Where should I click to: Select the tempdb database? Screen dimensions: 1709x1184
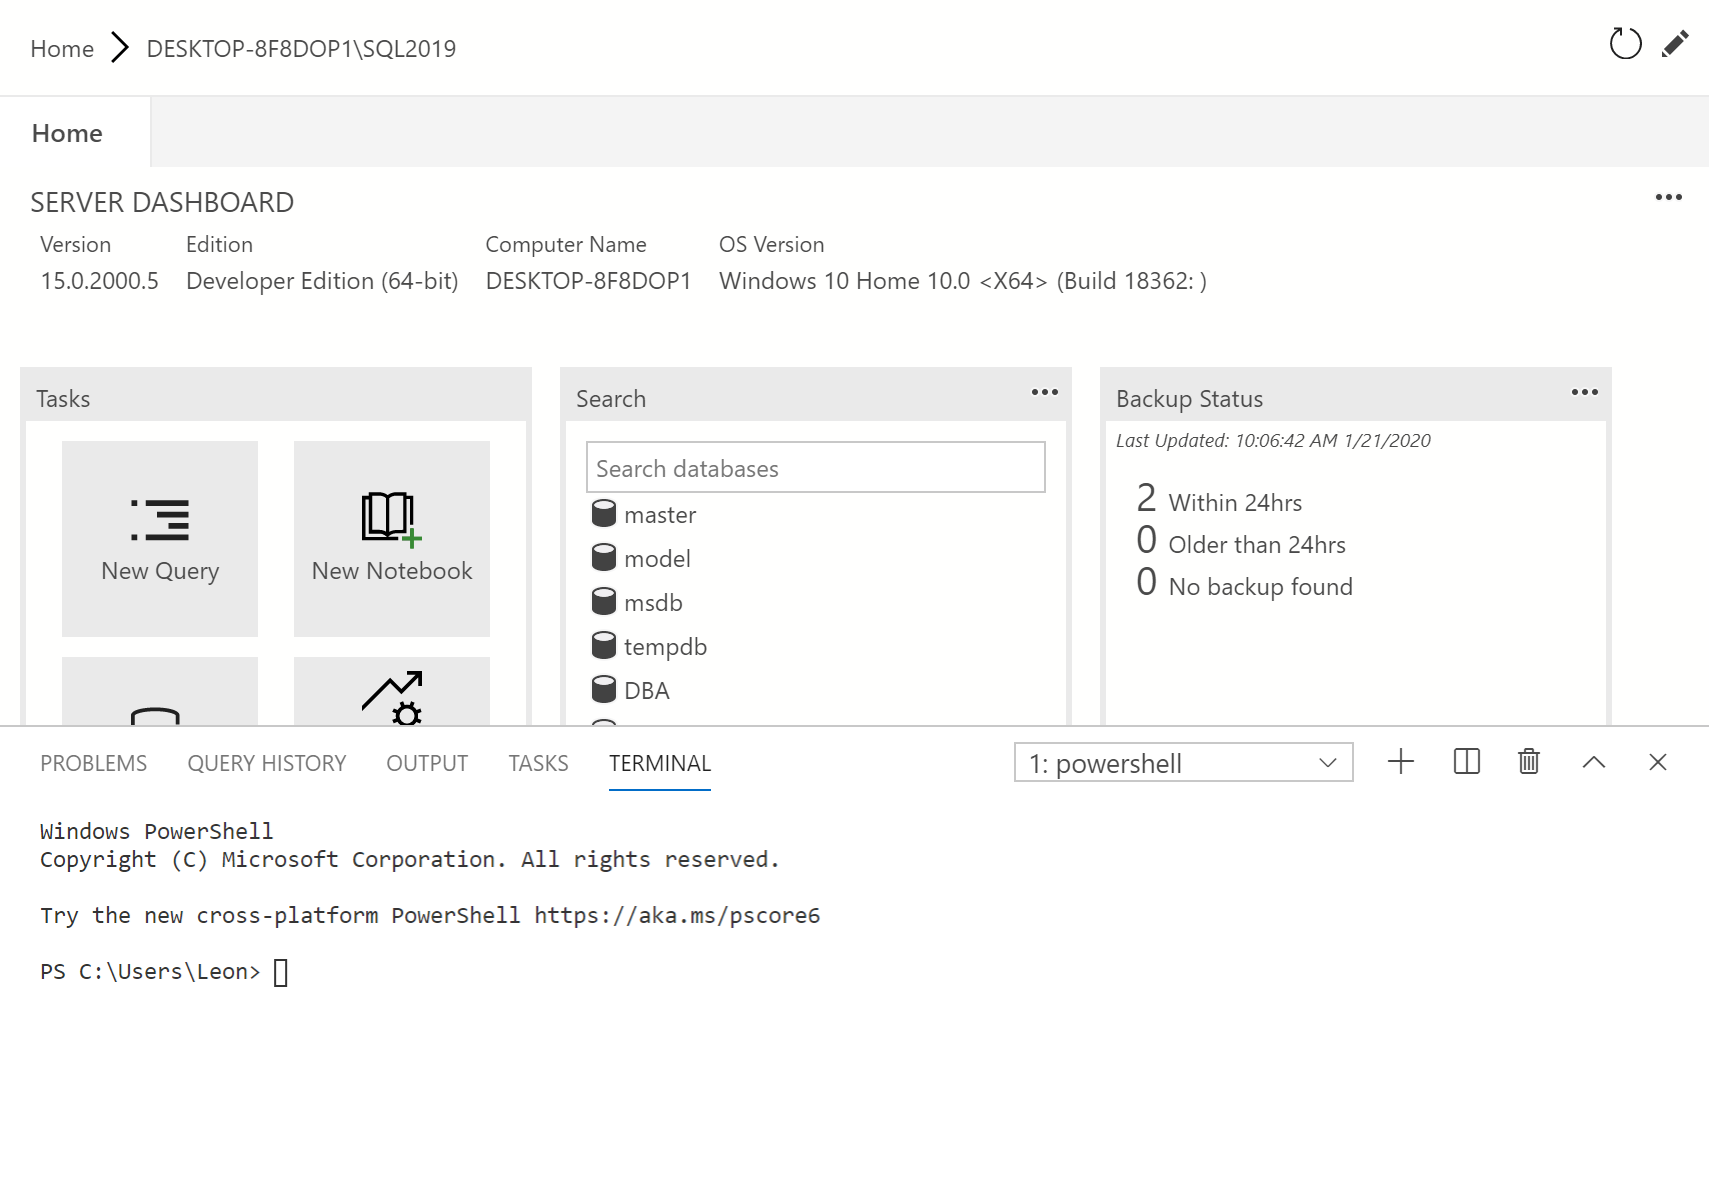point(664,647)
